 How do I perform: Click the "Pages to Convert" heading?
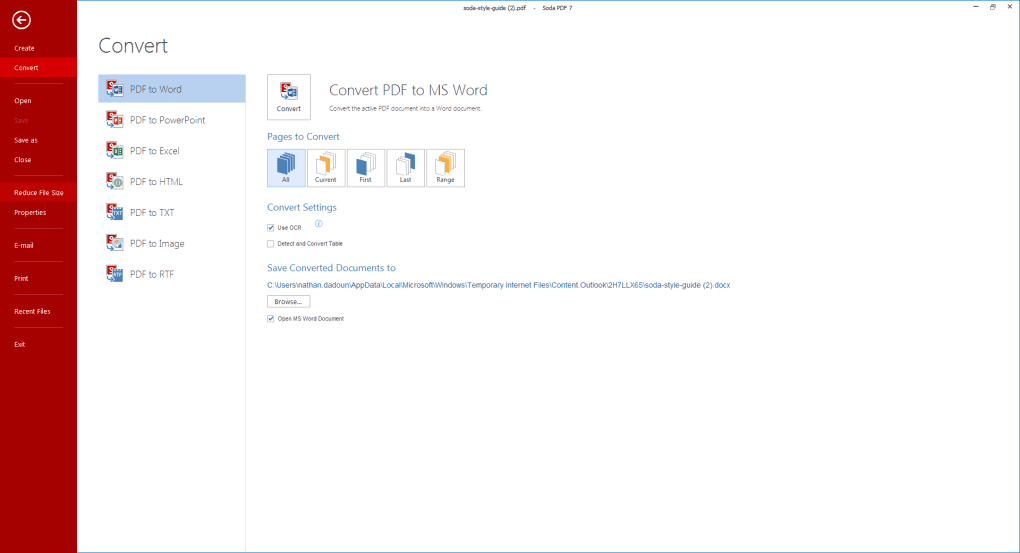(303, 137)
